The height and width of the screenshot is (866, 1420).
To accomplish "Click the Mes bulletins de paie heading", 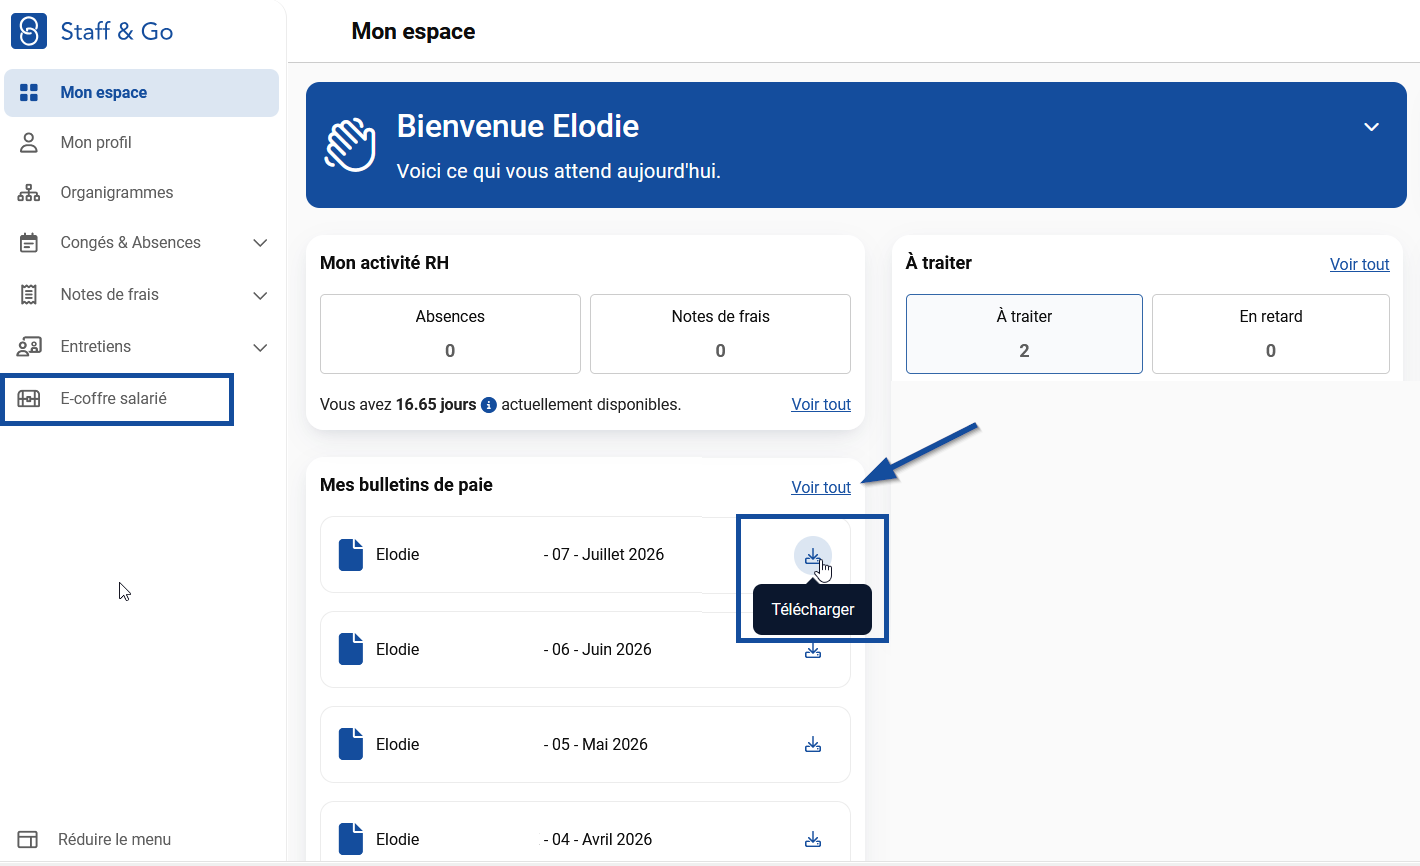I will point(406,485).
